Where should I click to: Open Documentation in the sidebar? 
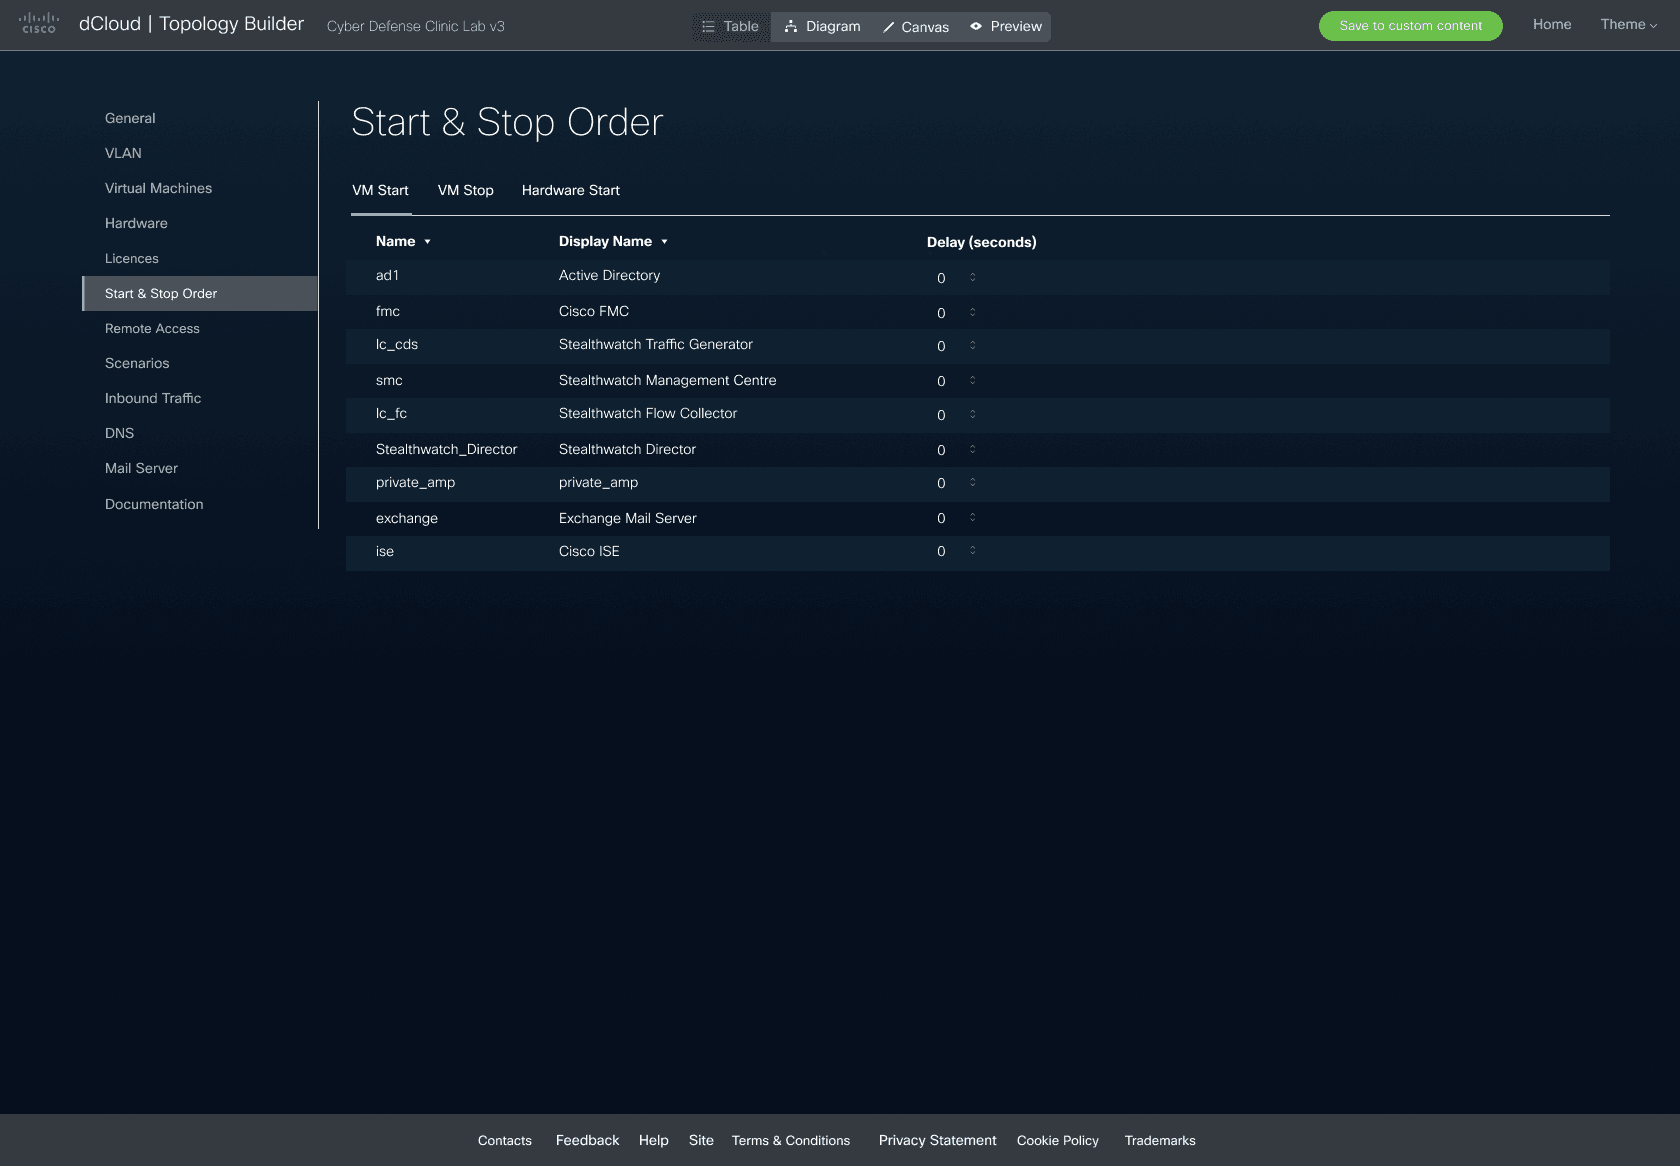point(154,504)
